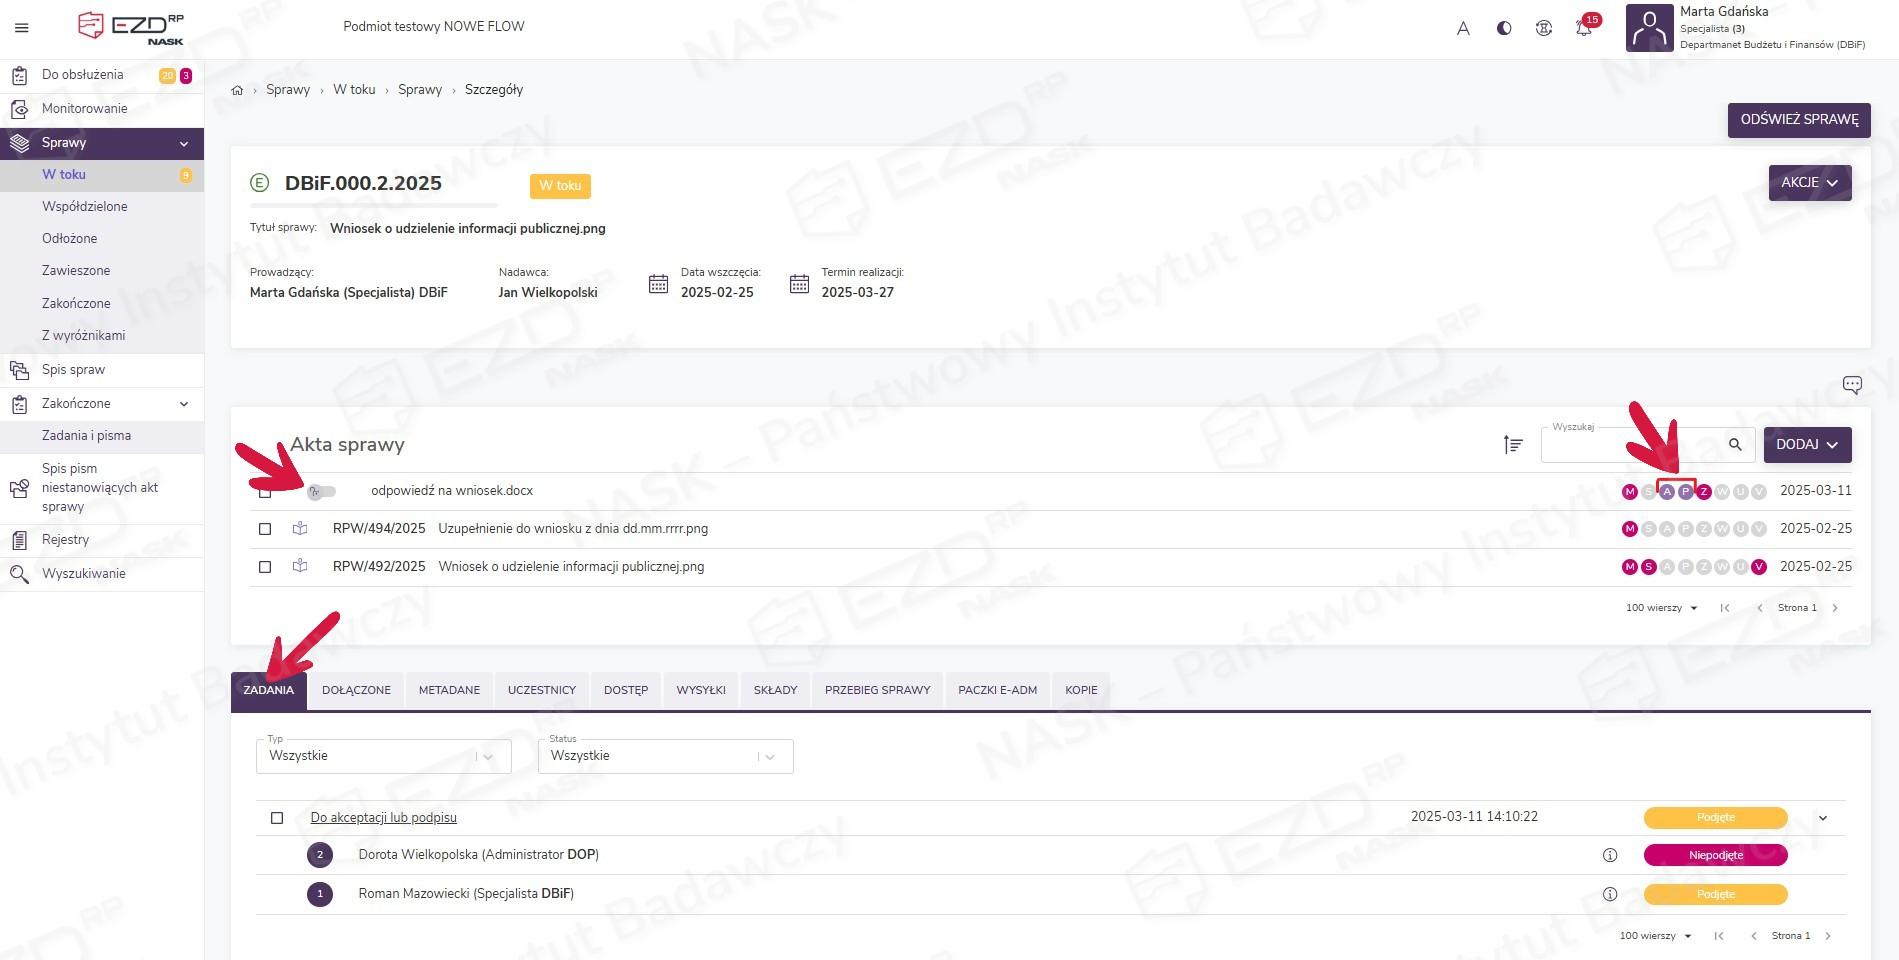The height and width of the screenshot is (960, 1899).
Task: Open the AKCJE dropdown menu
Action: [x=1809, y=183]
